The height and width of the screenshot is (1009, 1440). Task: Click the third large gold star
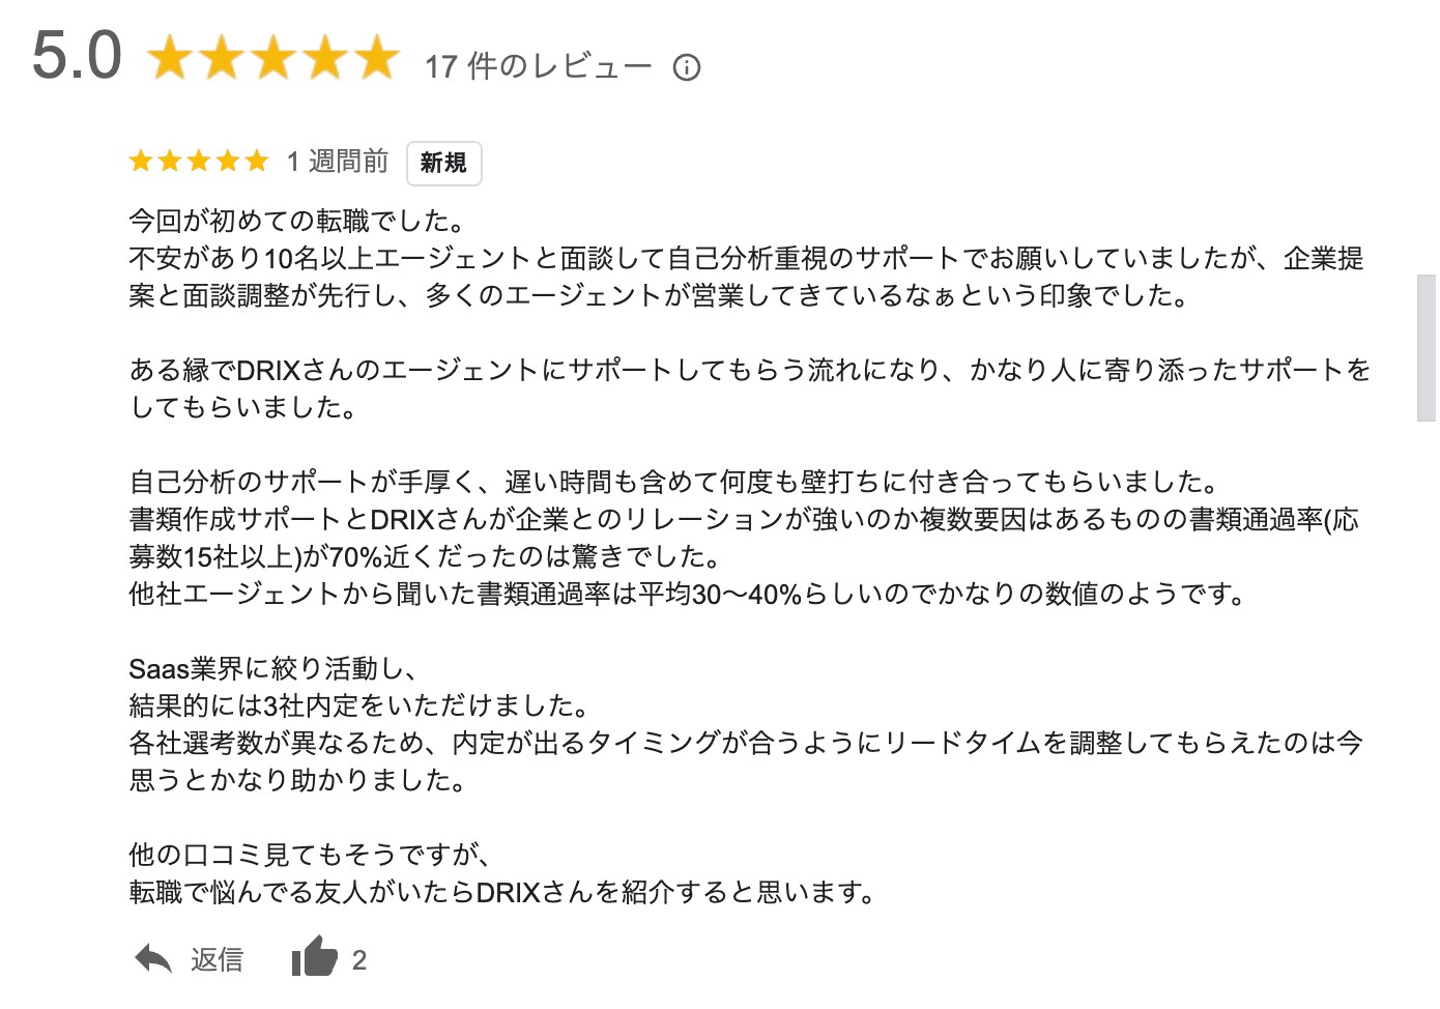coord(274,58)
